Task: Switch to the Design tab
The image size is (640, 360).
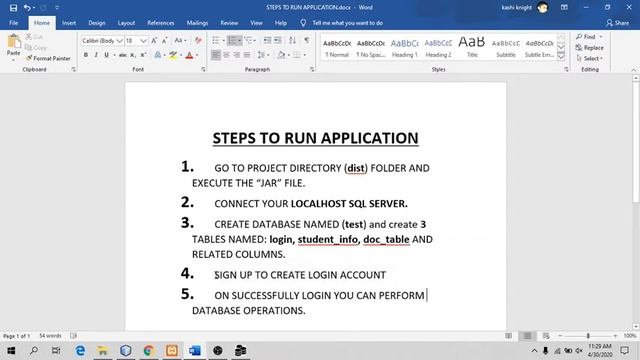Action: (x=97, y=23)
